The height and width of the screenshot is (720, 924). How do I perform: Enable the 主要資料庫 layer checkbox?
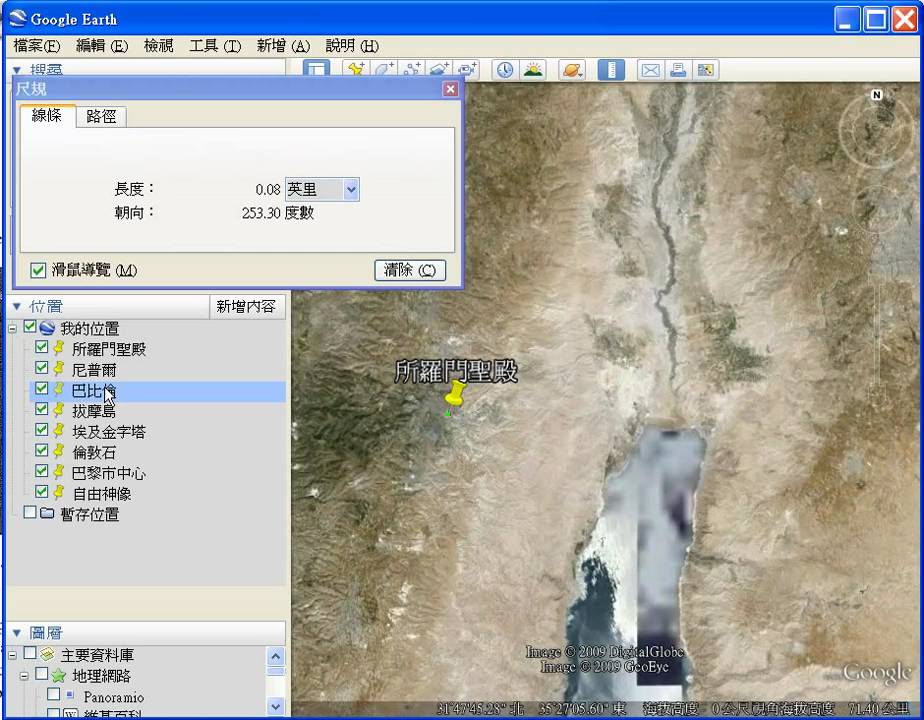click(30, 653)
